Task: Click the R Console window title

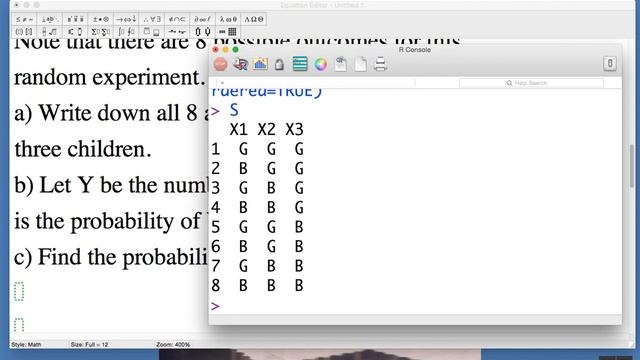Action: pyautogui.click(x=415, y=50)
